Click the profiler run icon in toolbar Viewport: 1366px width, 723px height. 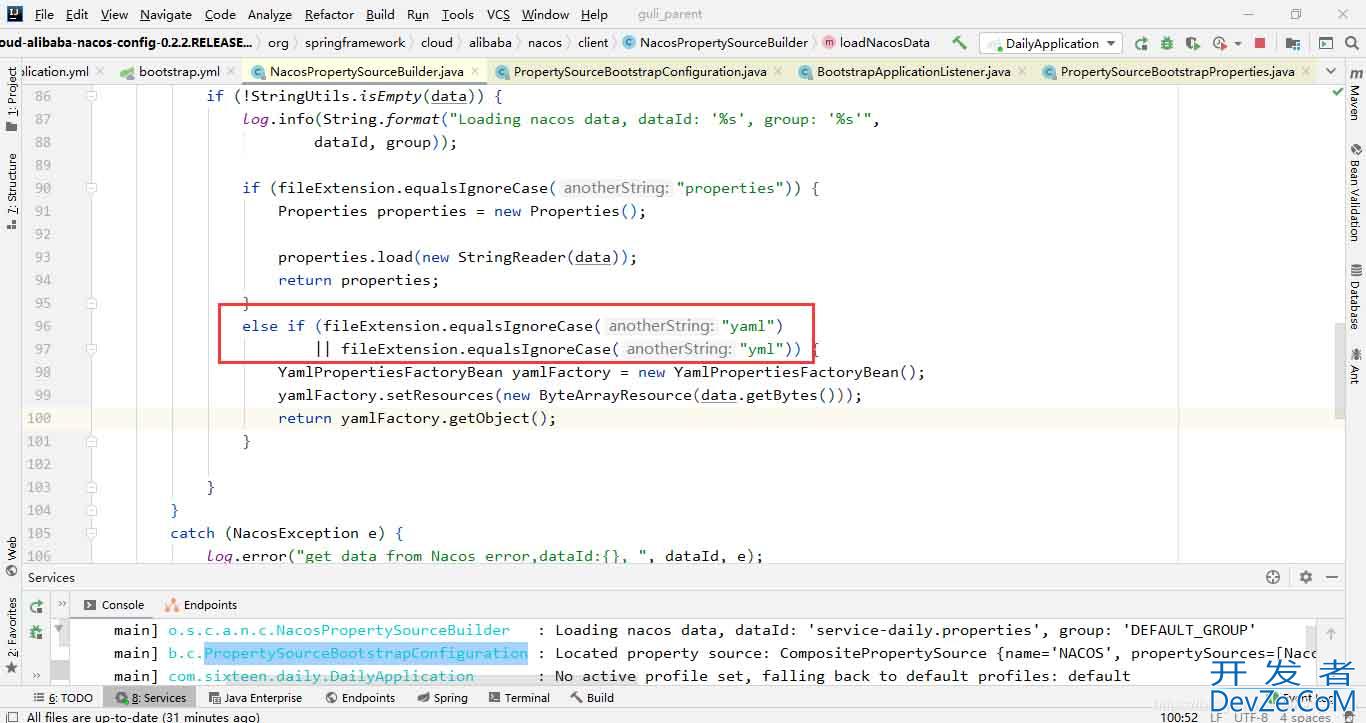1219,43
